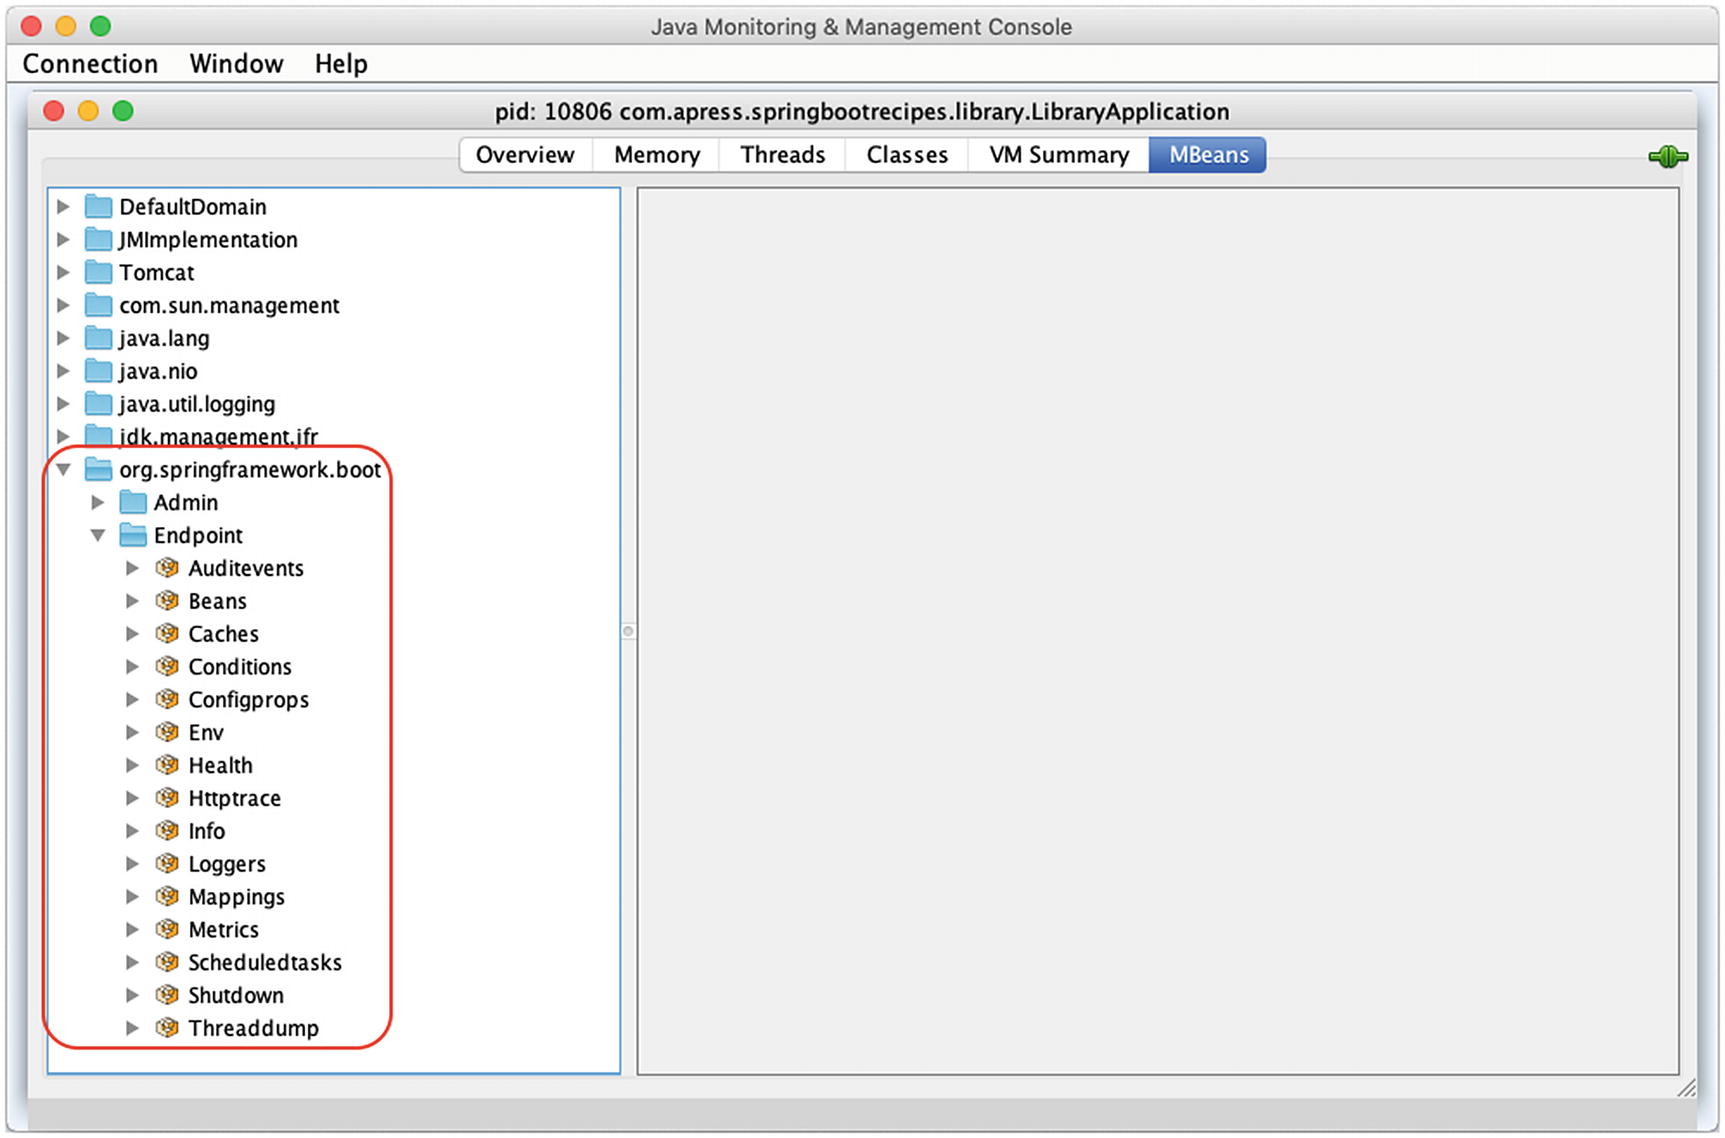Select the Metrics MBean icon

click(167, 929)
